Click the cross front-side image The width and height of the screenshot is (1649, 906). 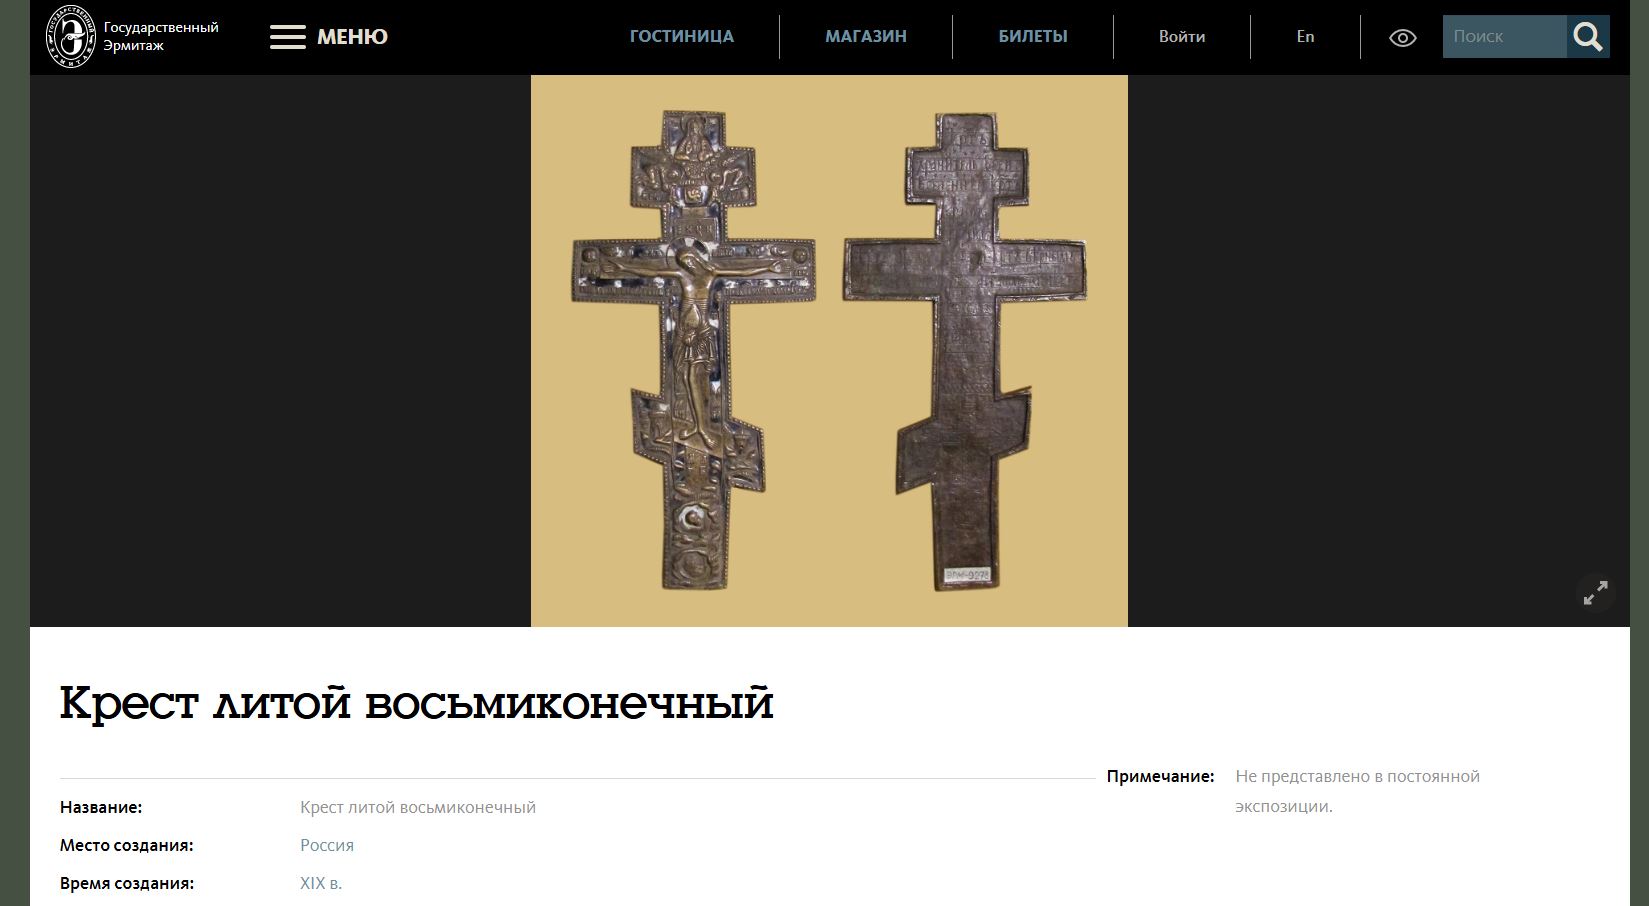click(694, 350)
